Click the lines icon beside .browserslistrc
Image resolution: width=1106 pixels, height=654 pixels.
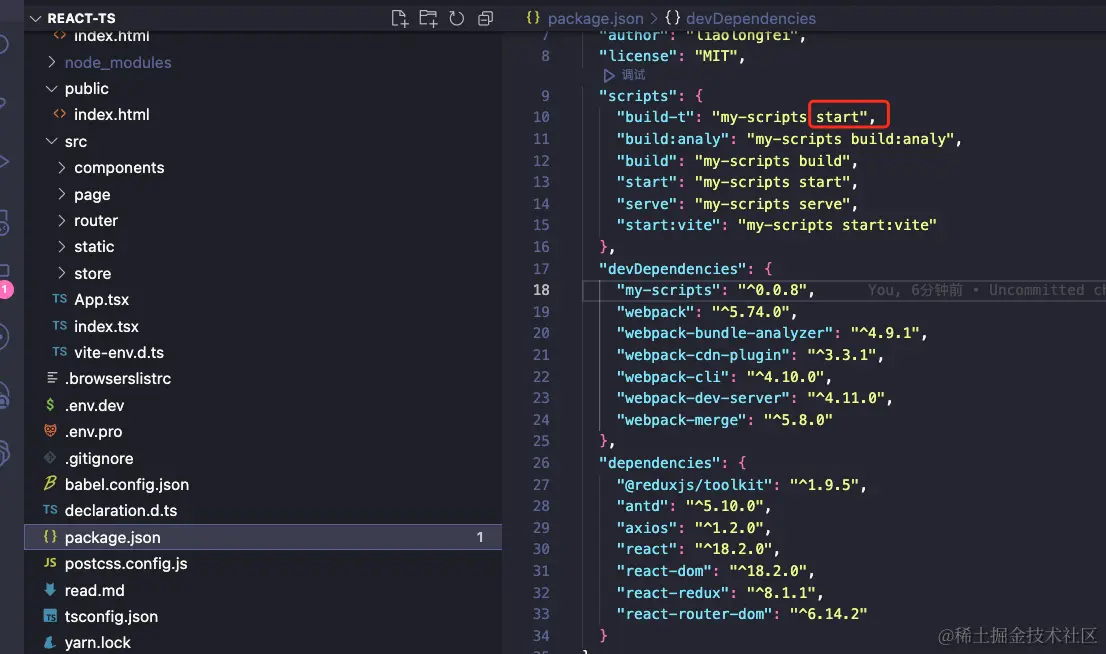coord(51,378)
